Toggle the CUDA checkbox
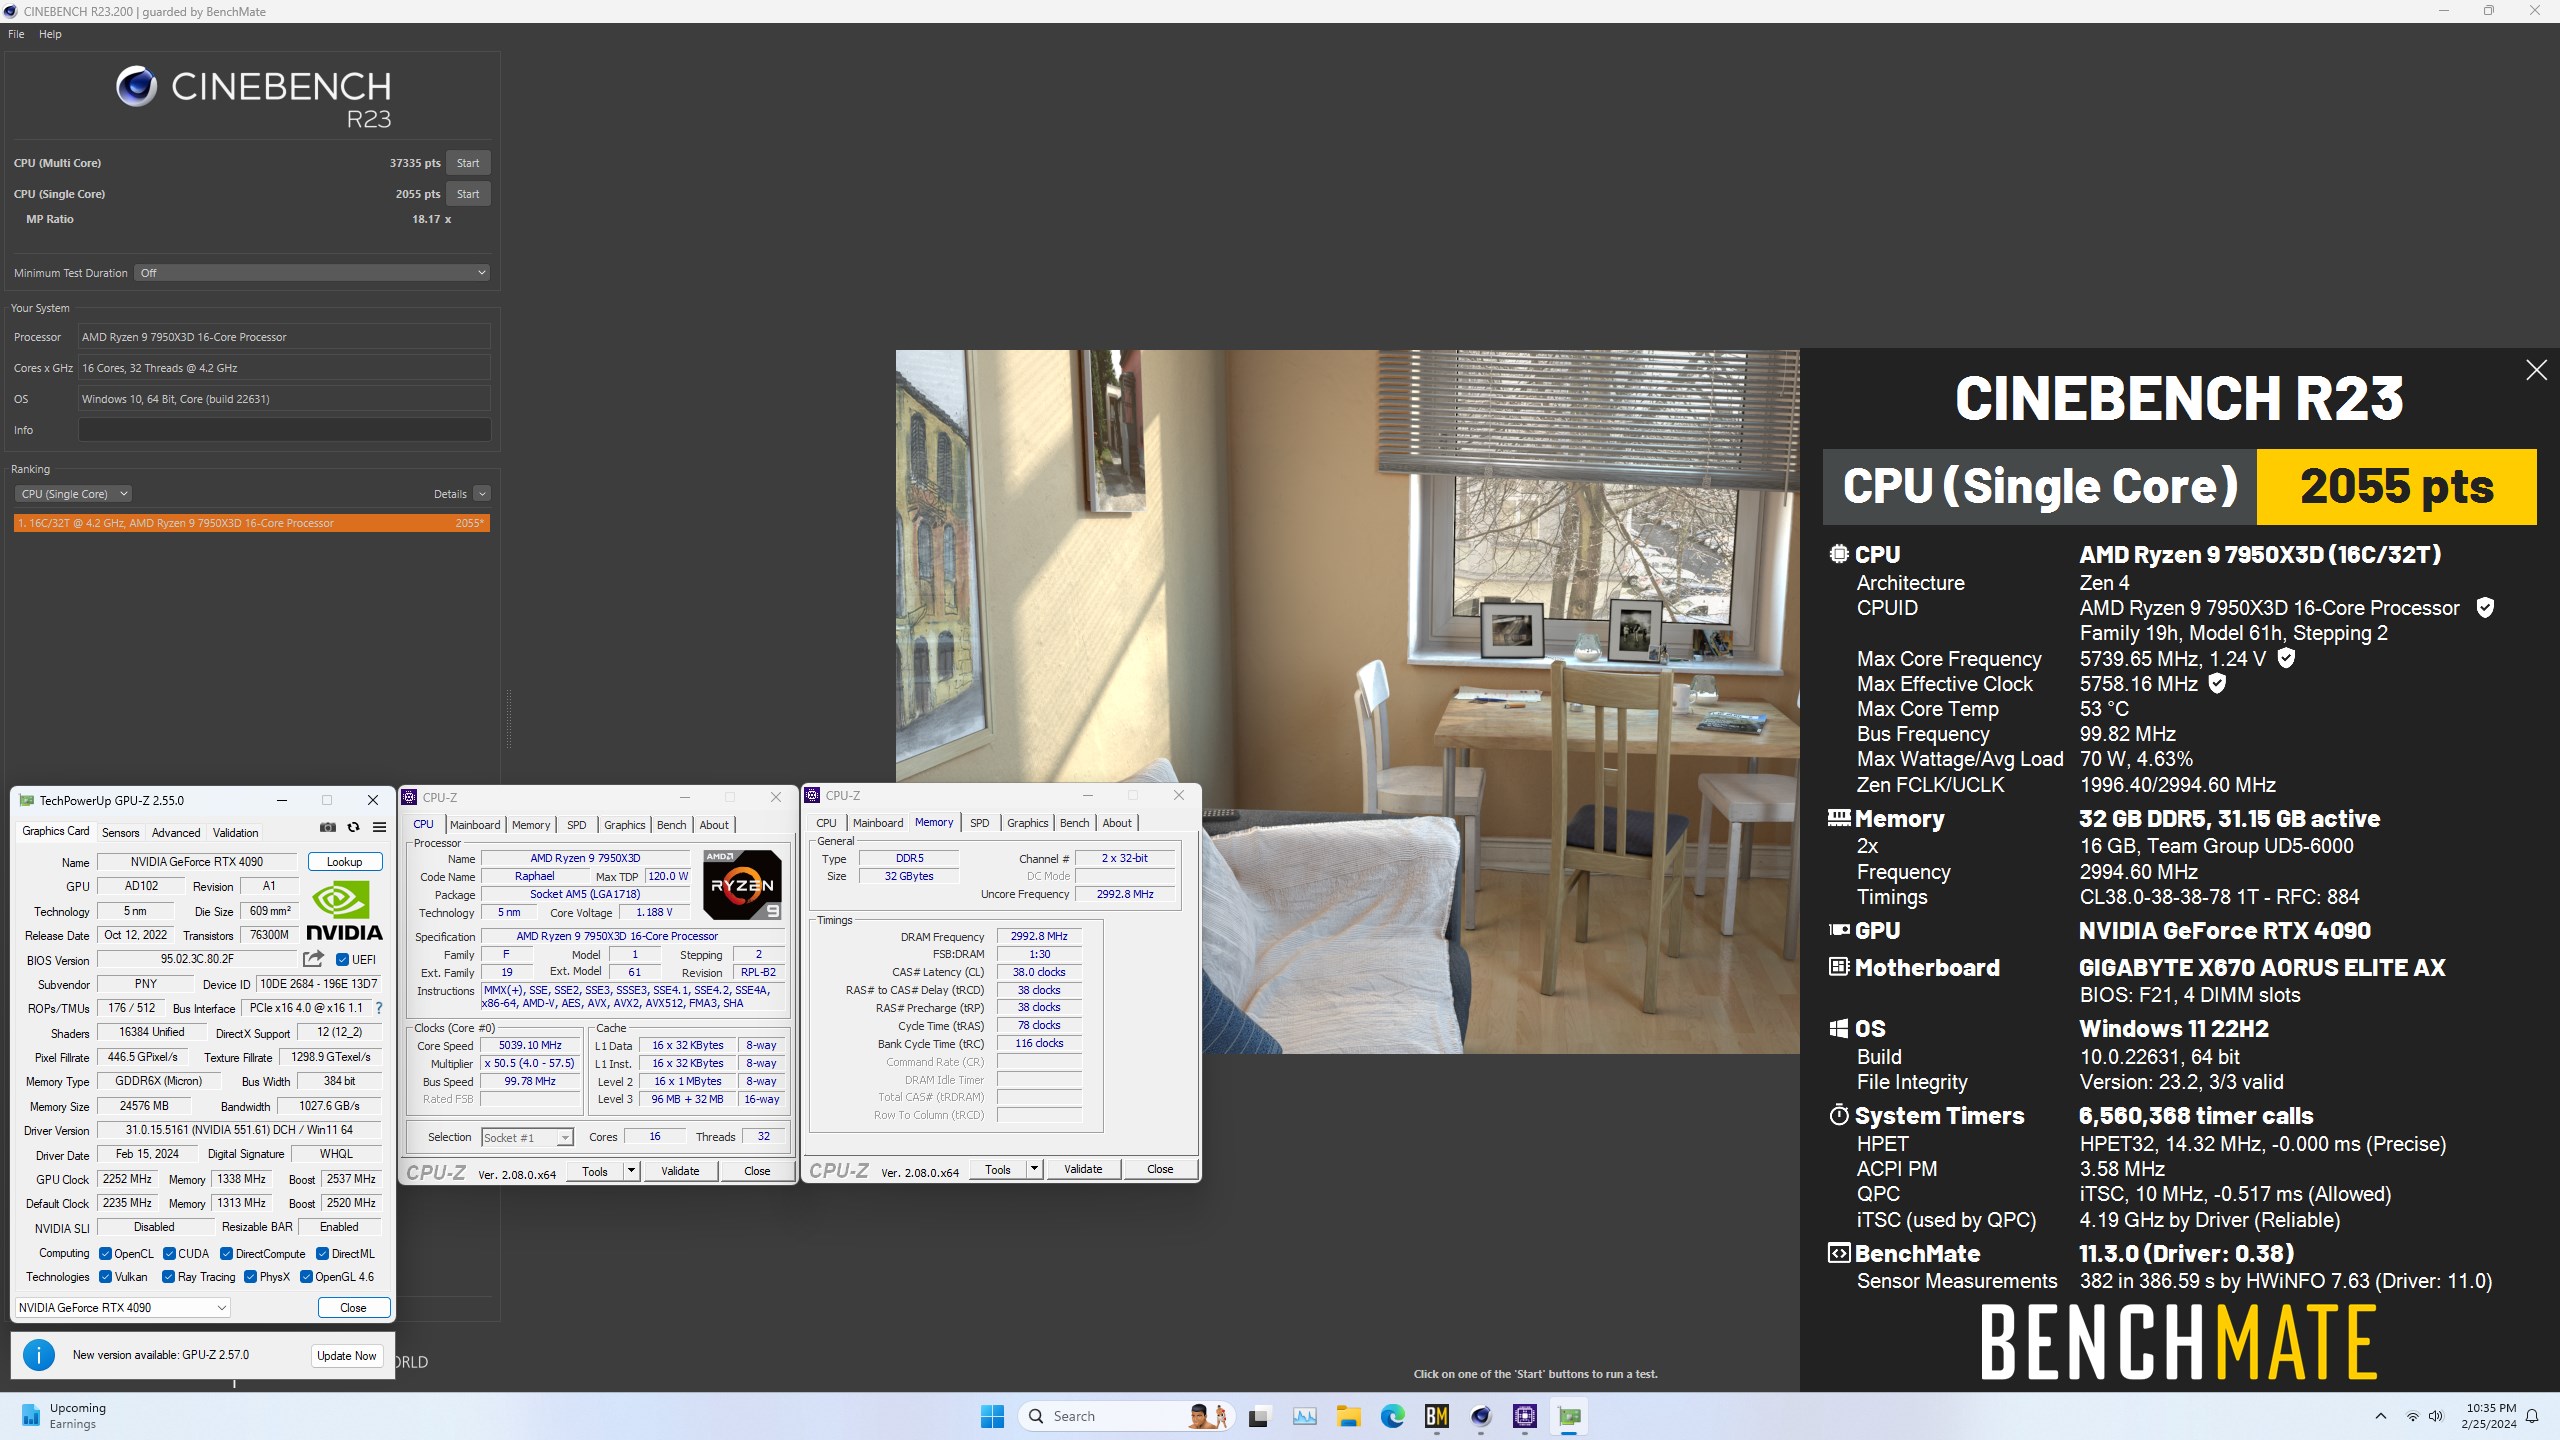The image size is (2560, 1440). pos(169,1254)
